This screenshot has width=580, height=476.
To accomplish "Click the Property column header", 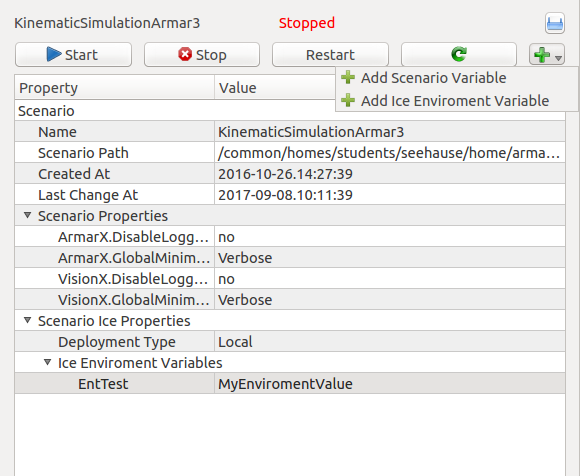I will 115,88.
